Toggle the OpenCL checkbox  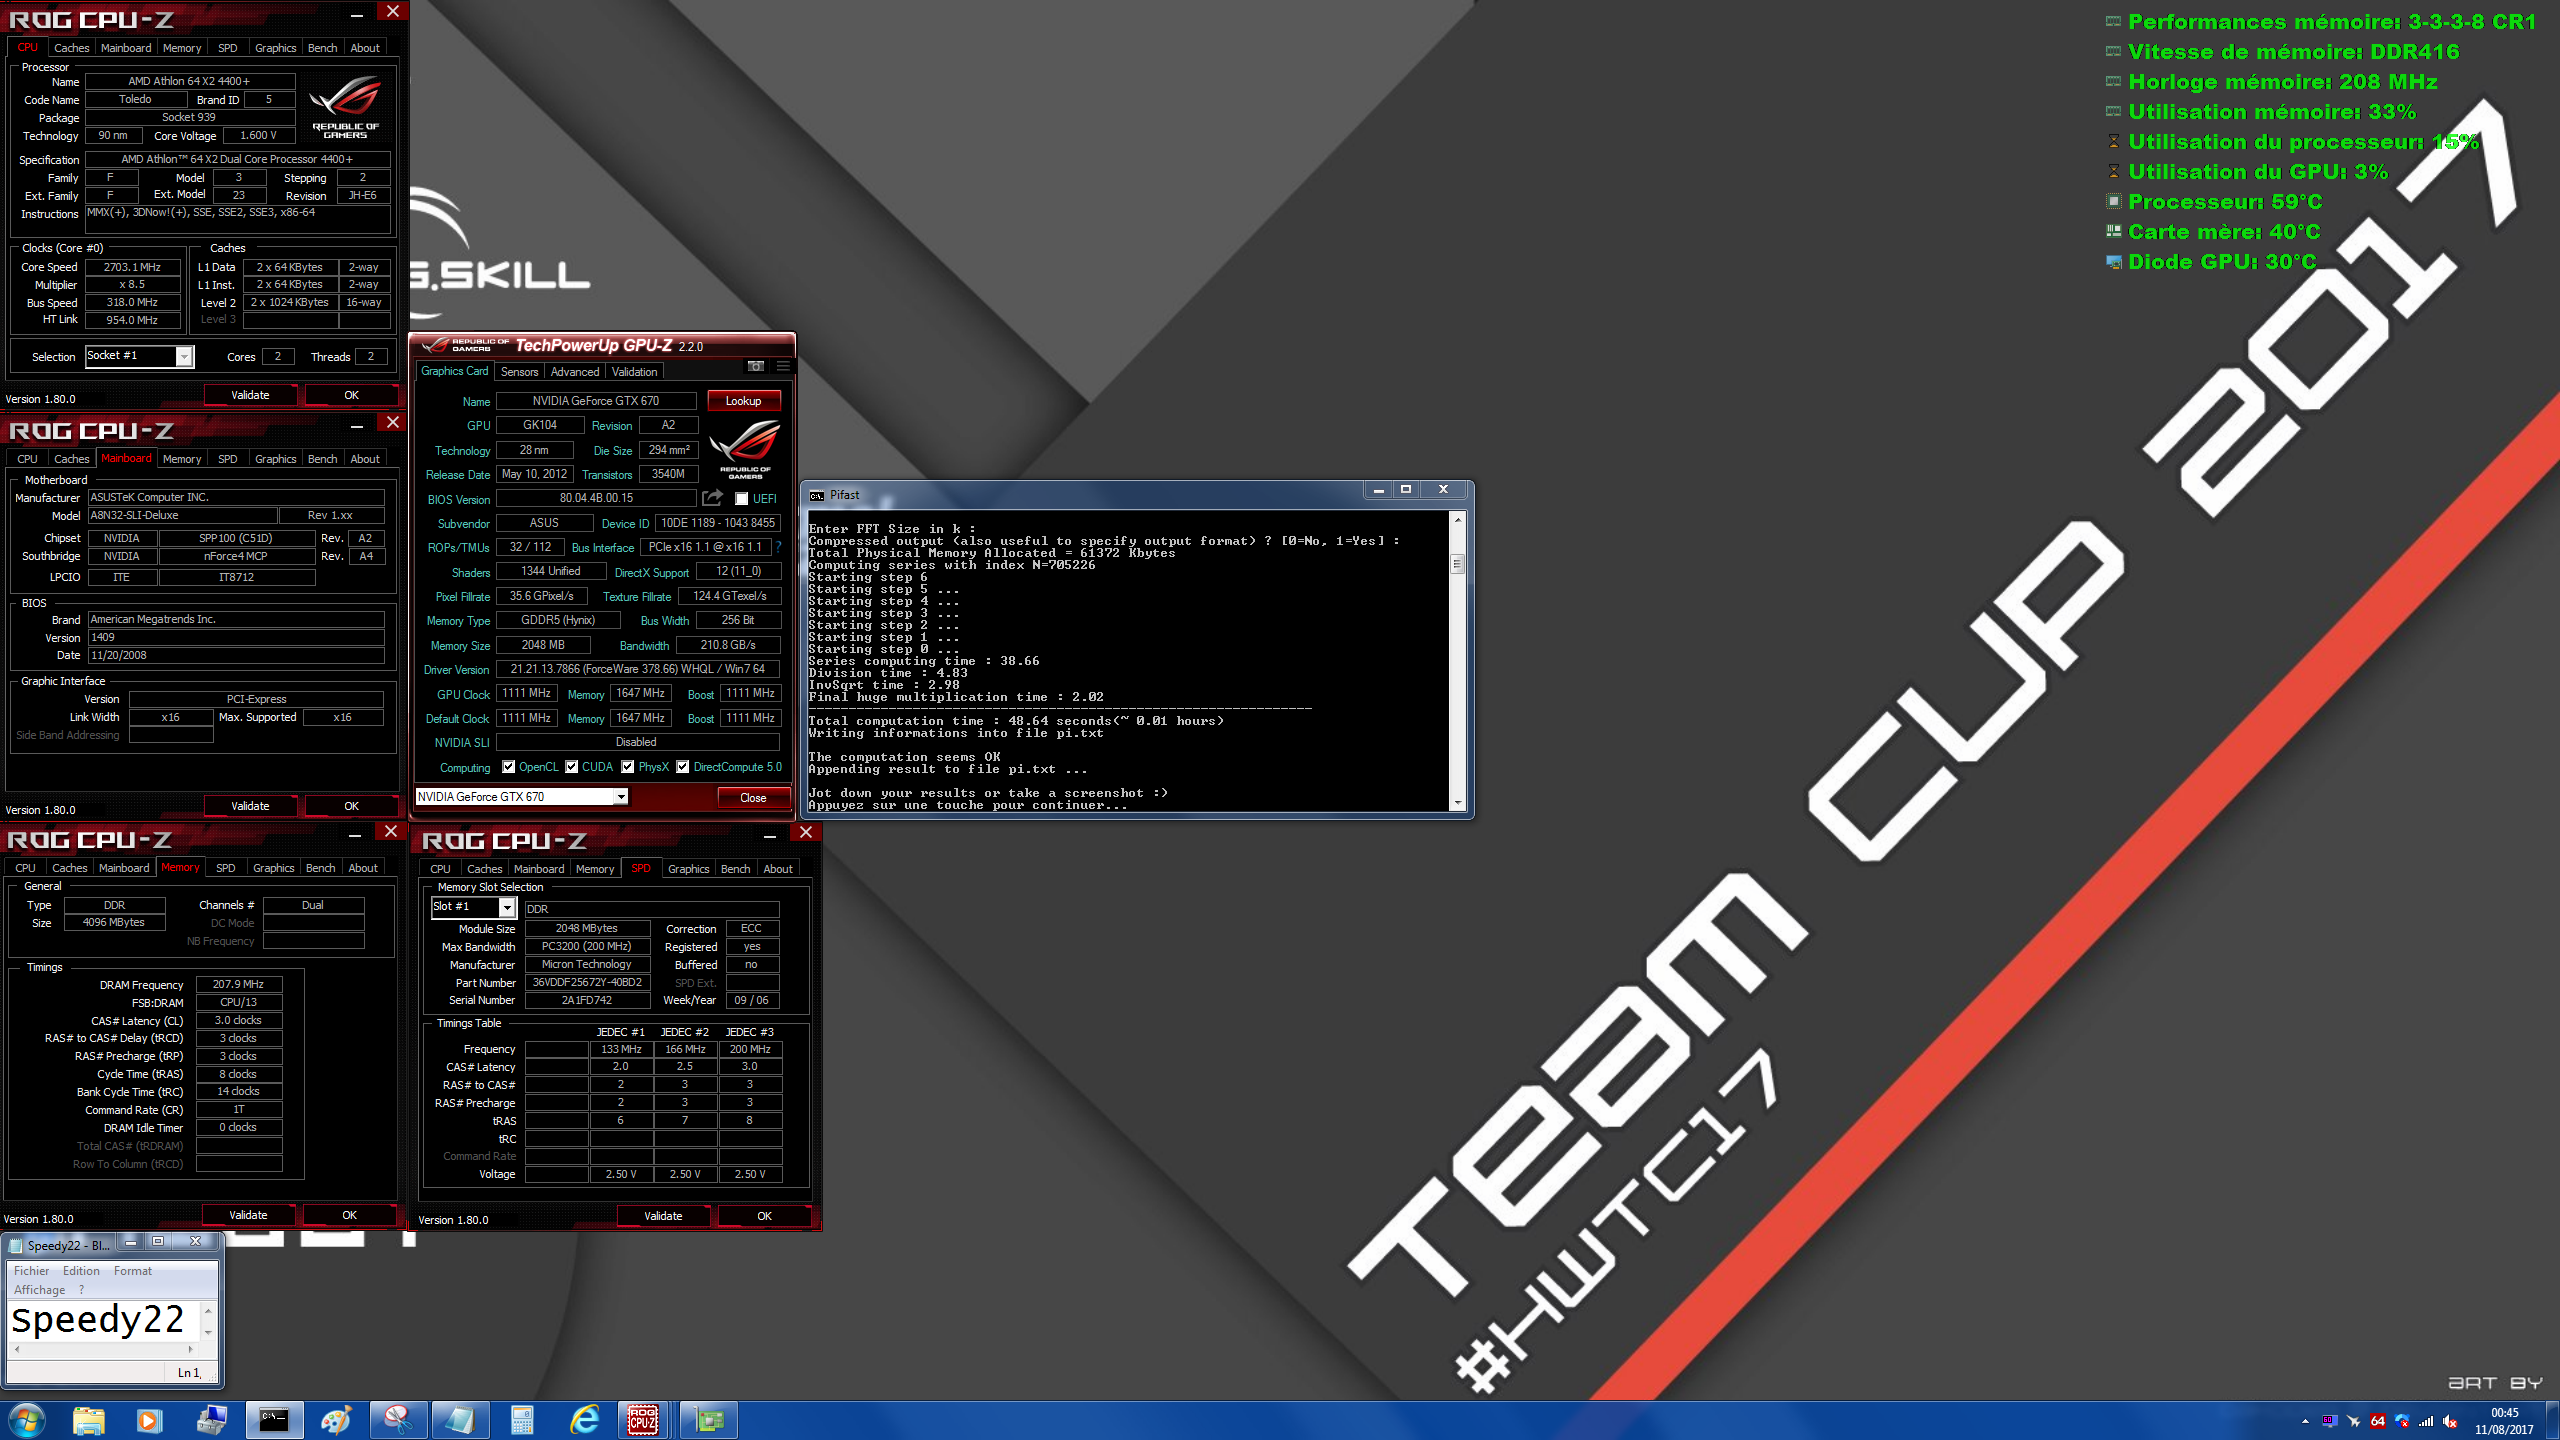pos(509,767)
